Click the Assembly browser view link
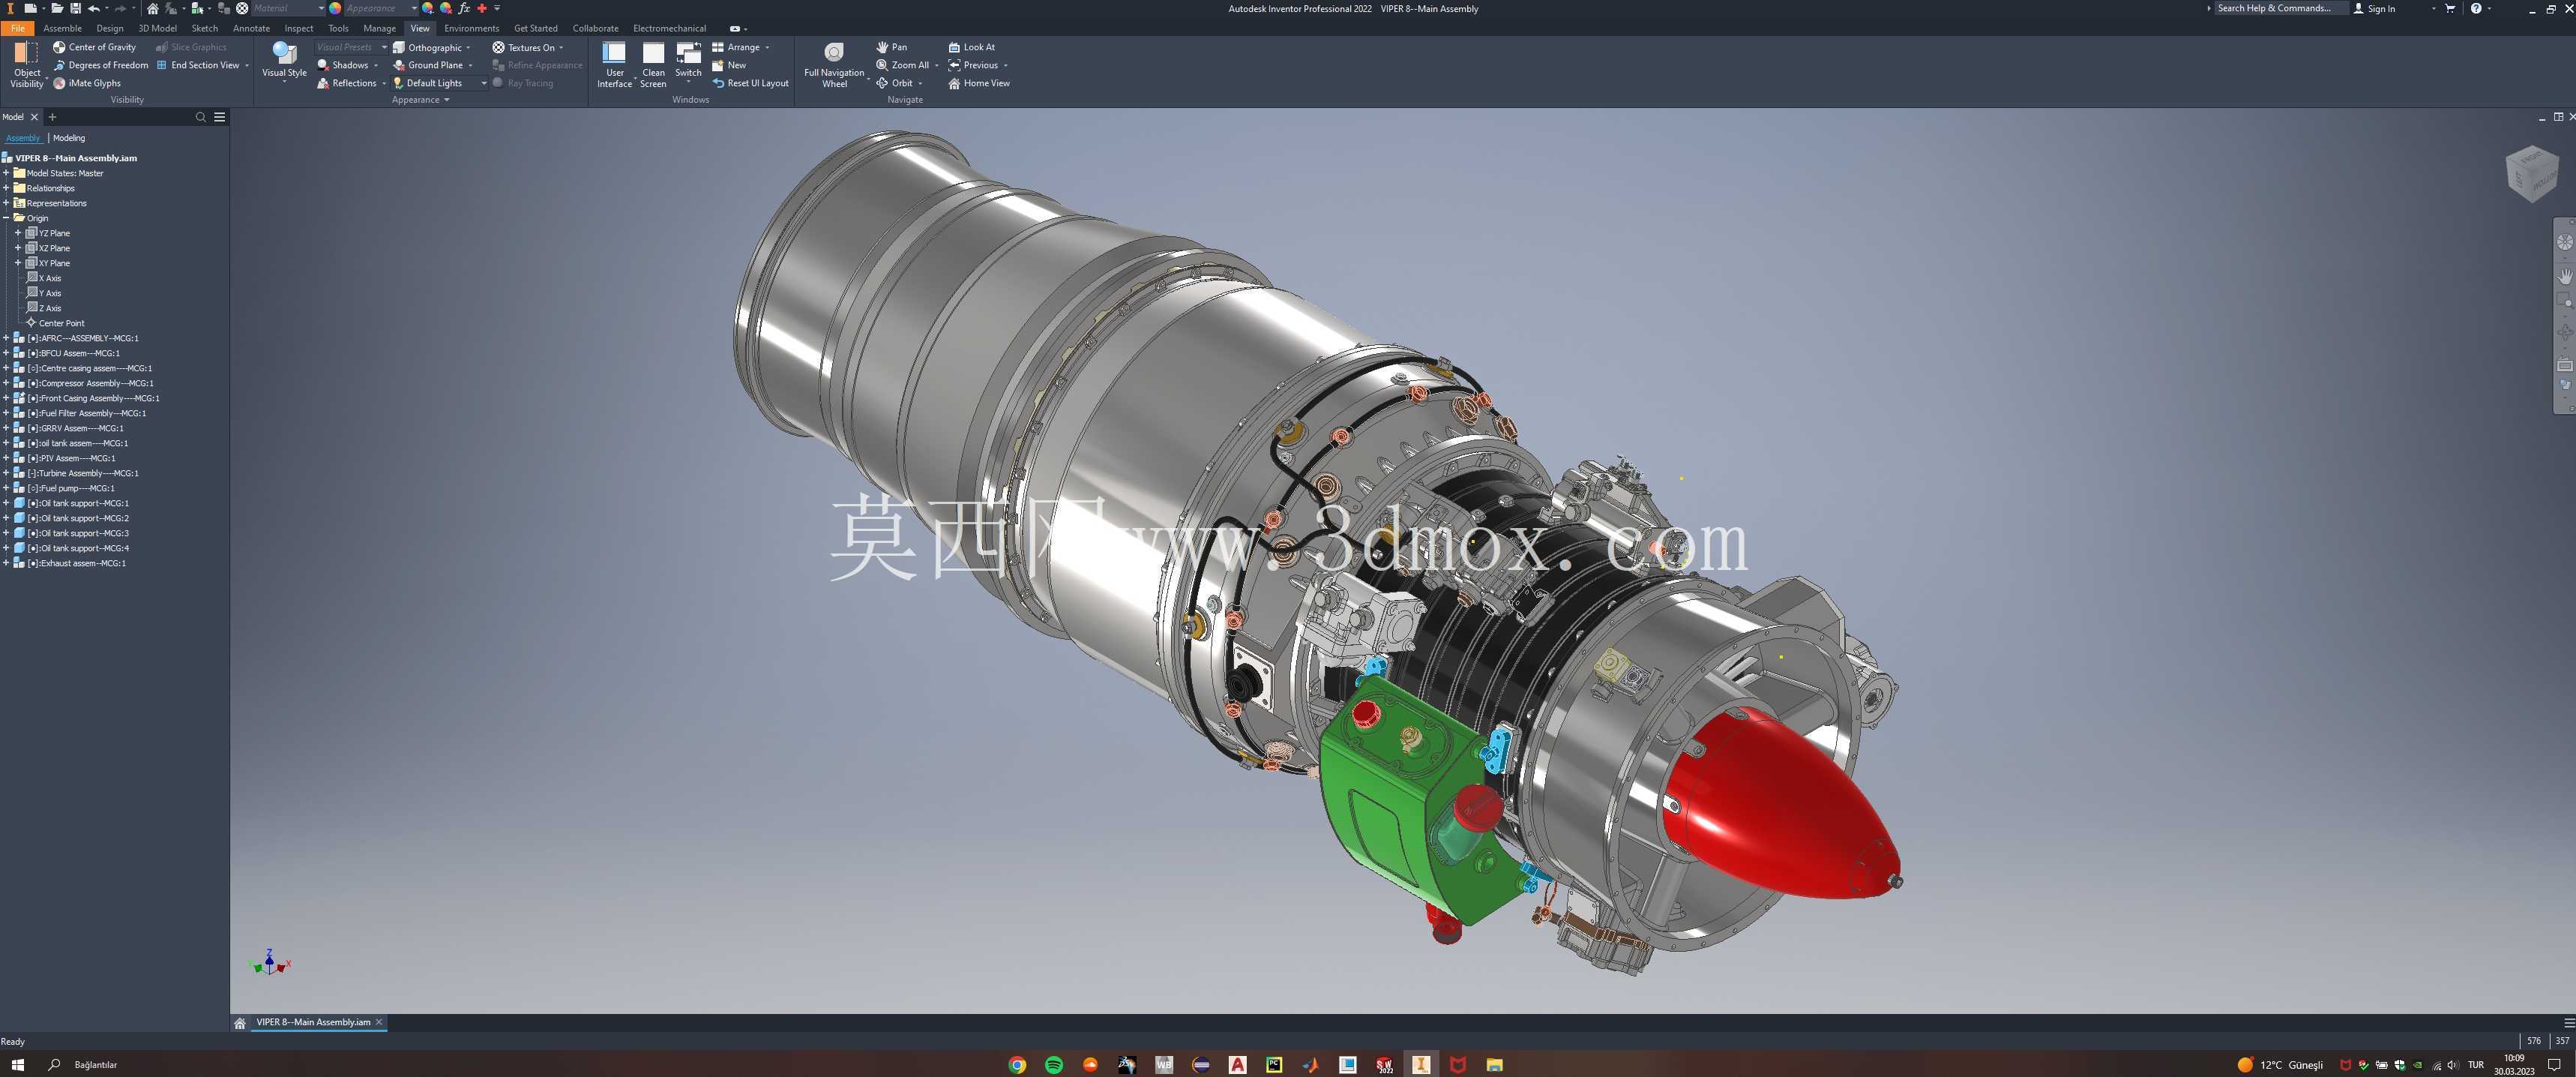 coord(23,138)
